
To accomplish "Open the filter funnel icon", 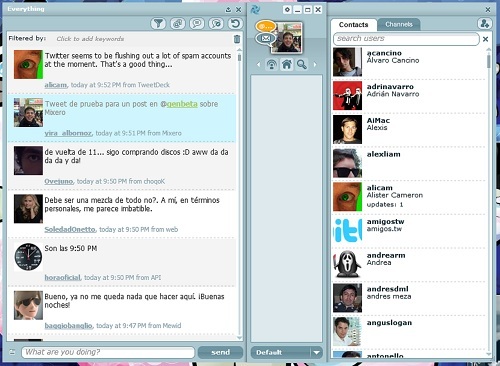I will [x=158, y=23].
